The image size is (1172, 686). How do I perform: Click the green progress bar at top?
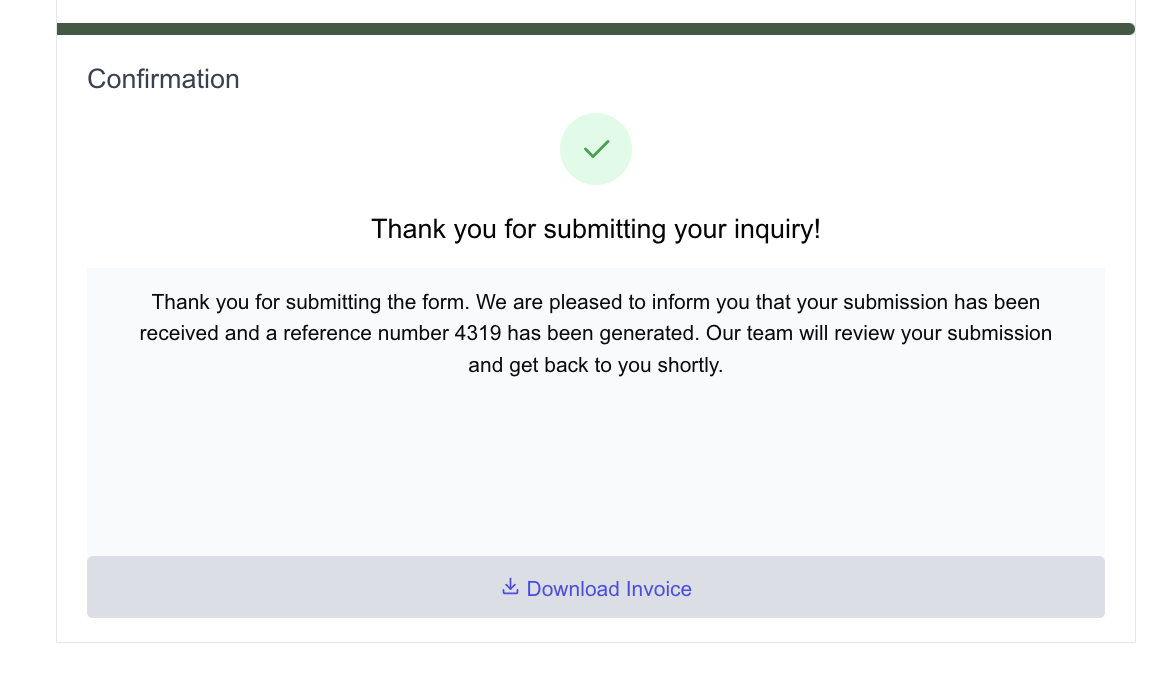coord(595,29)
